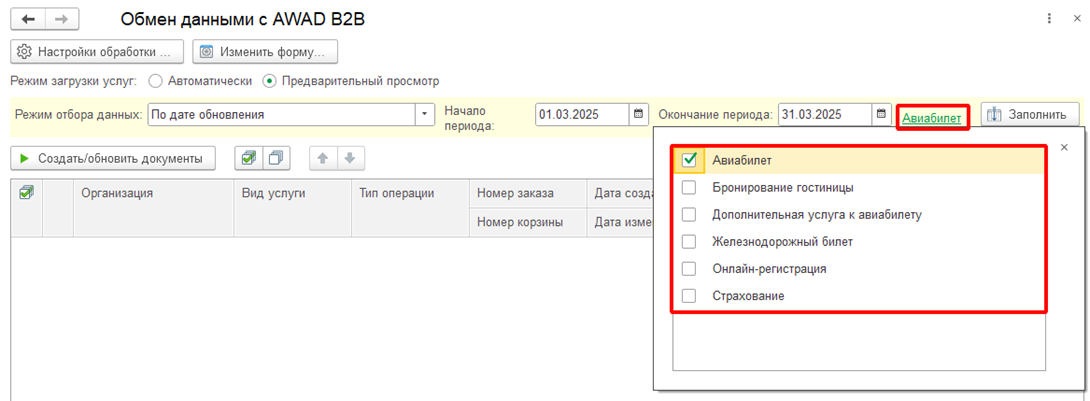
Task: Click the Авиабилет service filter link
Action: (x=932, y=118)
